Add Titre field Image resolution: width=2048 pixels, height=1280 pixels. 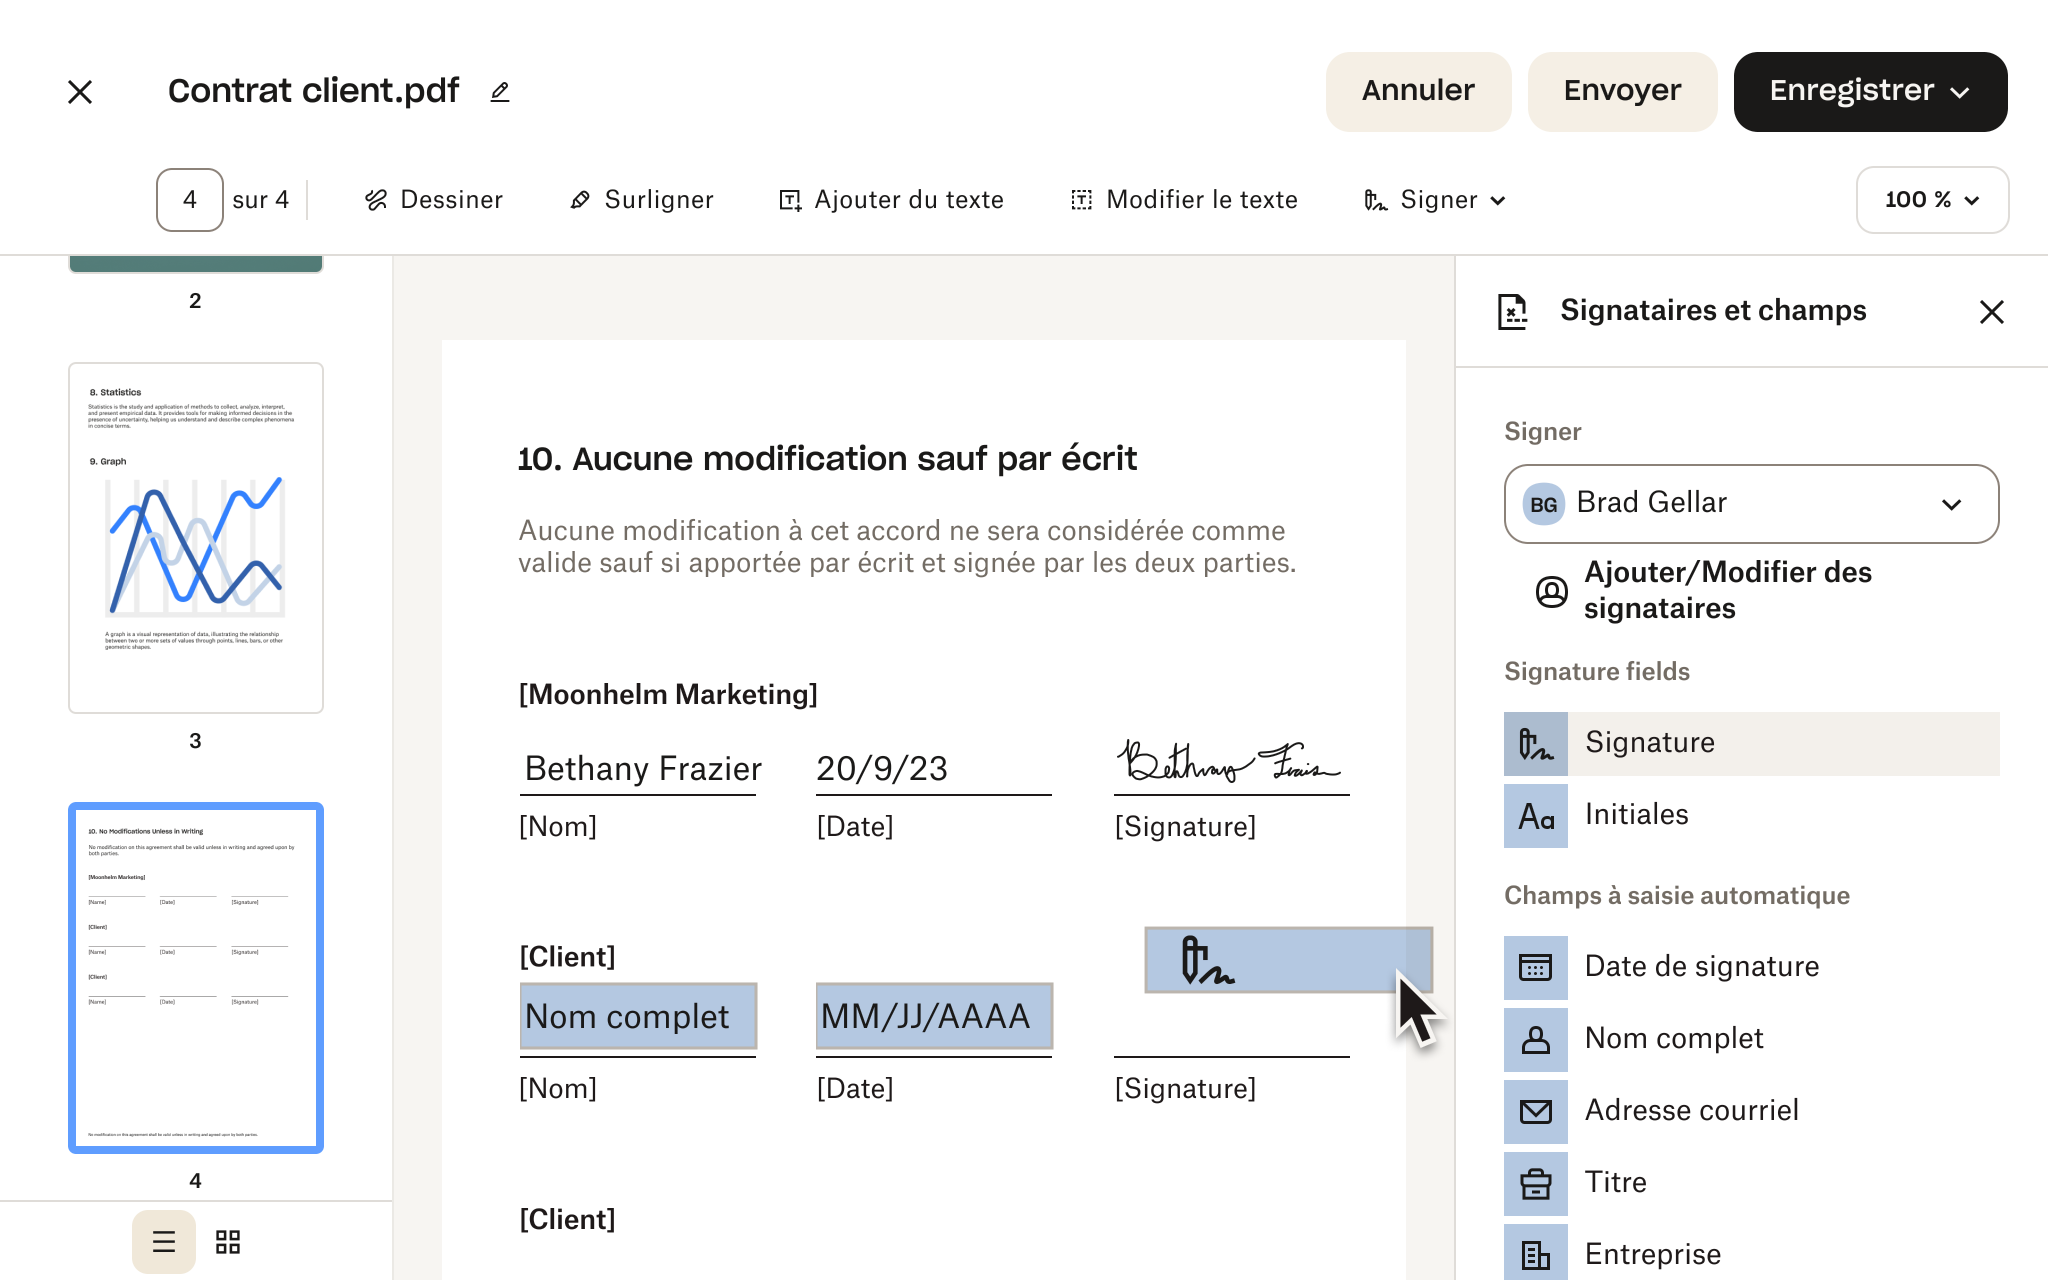coord(1751,1184)
